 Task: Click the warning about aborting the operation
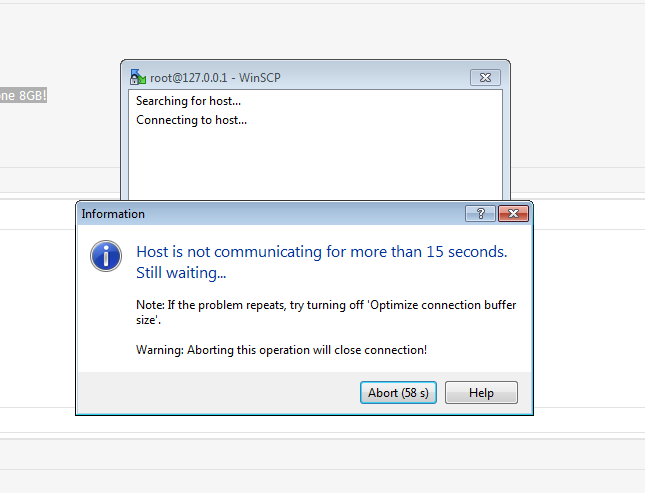281,350
